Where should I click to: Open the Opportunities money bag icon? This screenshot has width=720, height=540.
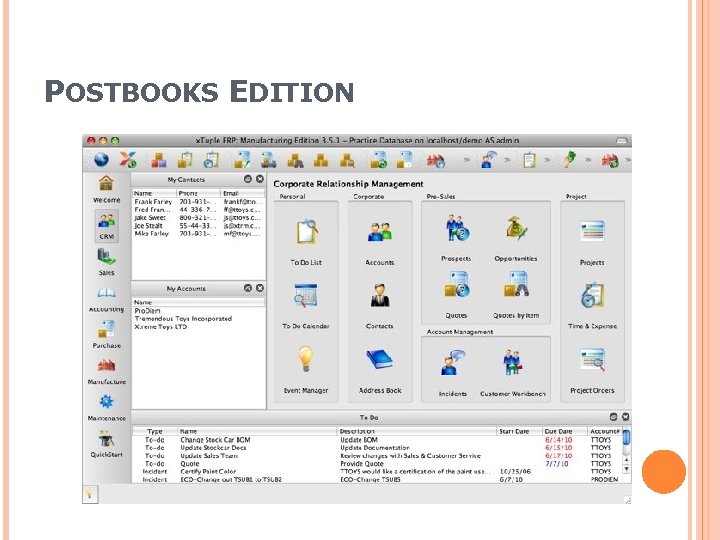coord(516,228)
